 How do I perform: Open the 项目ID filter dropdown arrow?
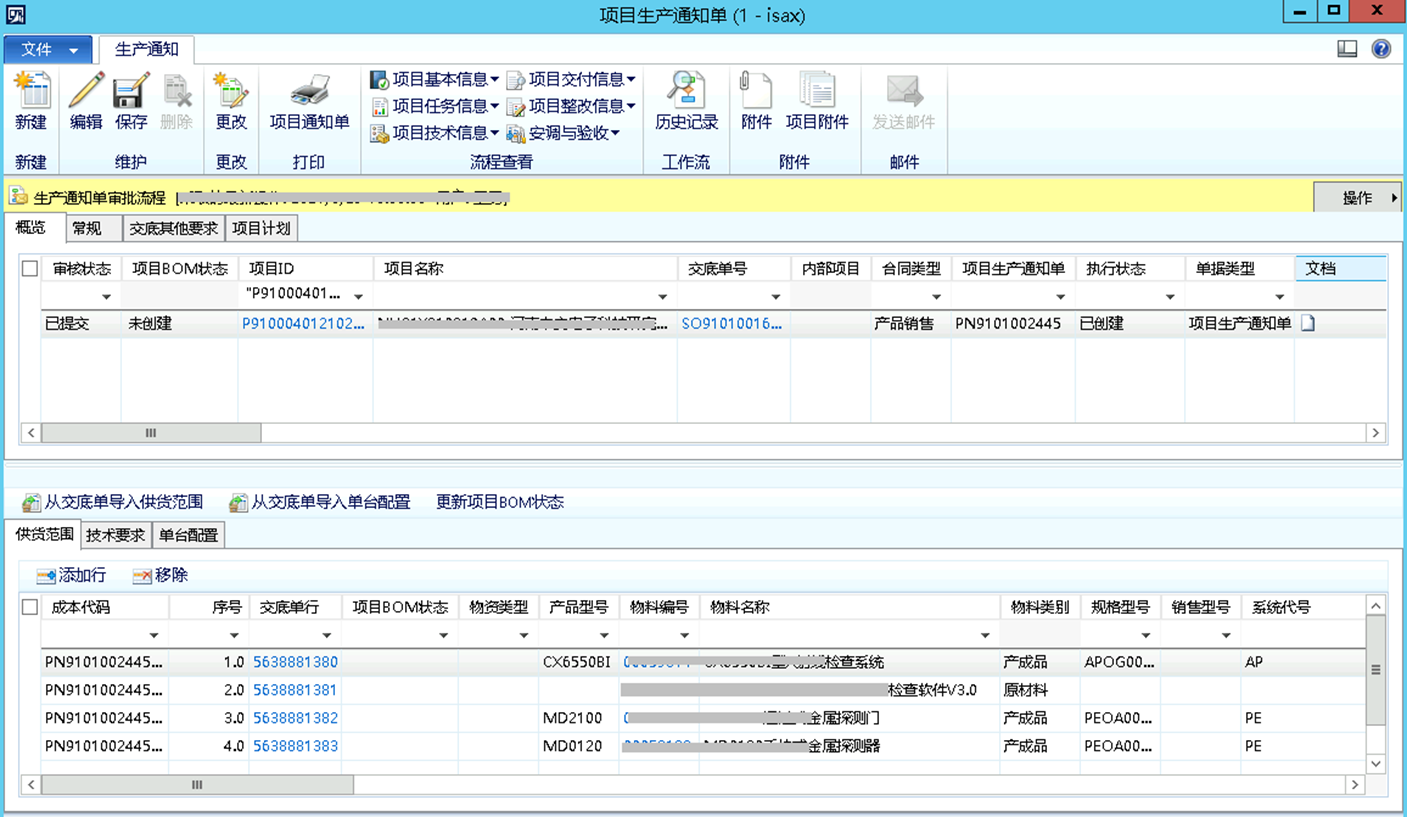click(x=358, y=297)
